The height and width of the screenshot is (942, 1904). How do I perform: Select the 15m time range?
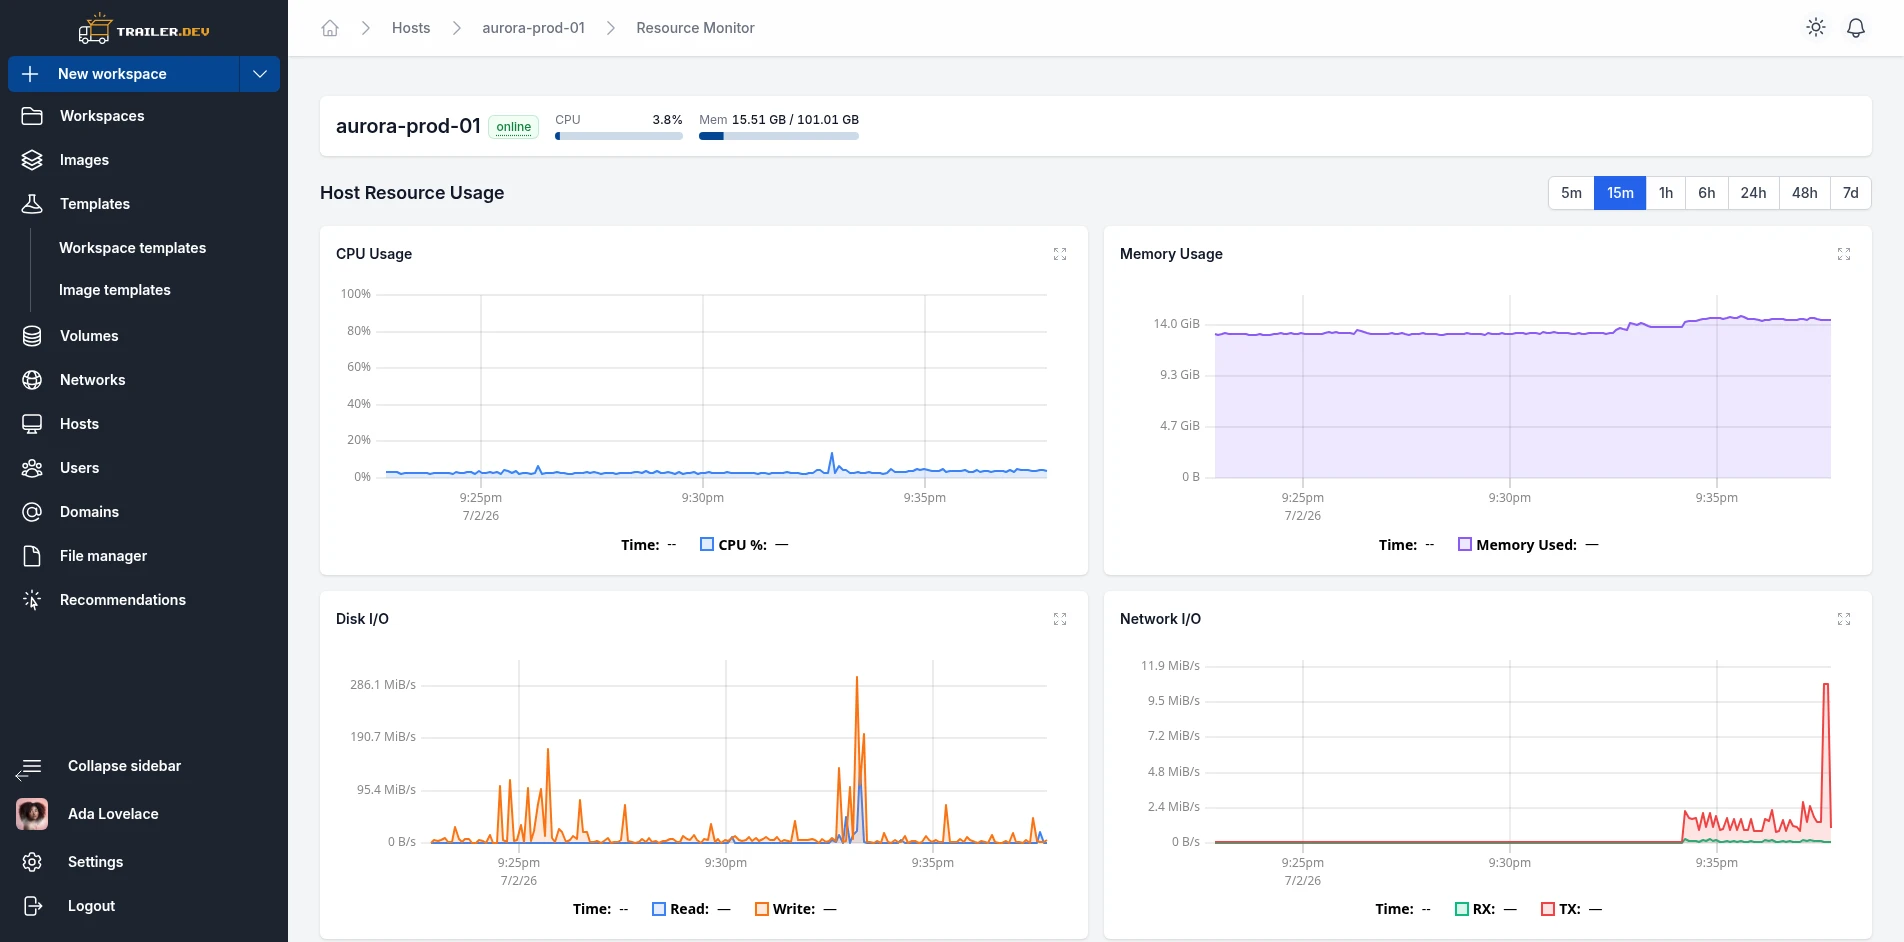coord(1620,193)
